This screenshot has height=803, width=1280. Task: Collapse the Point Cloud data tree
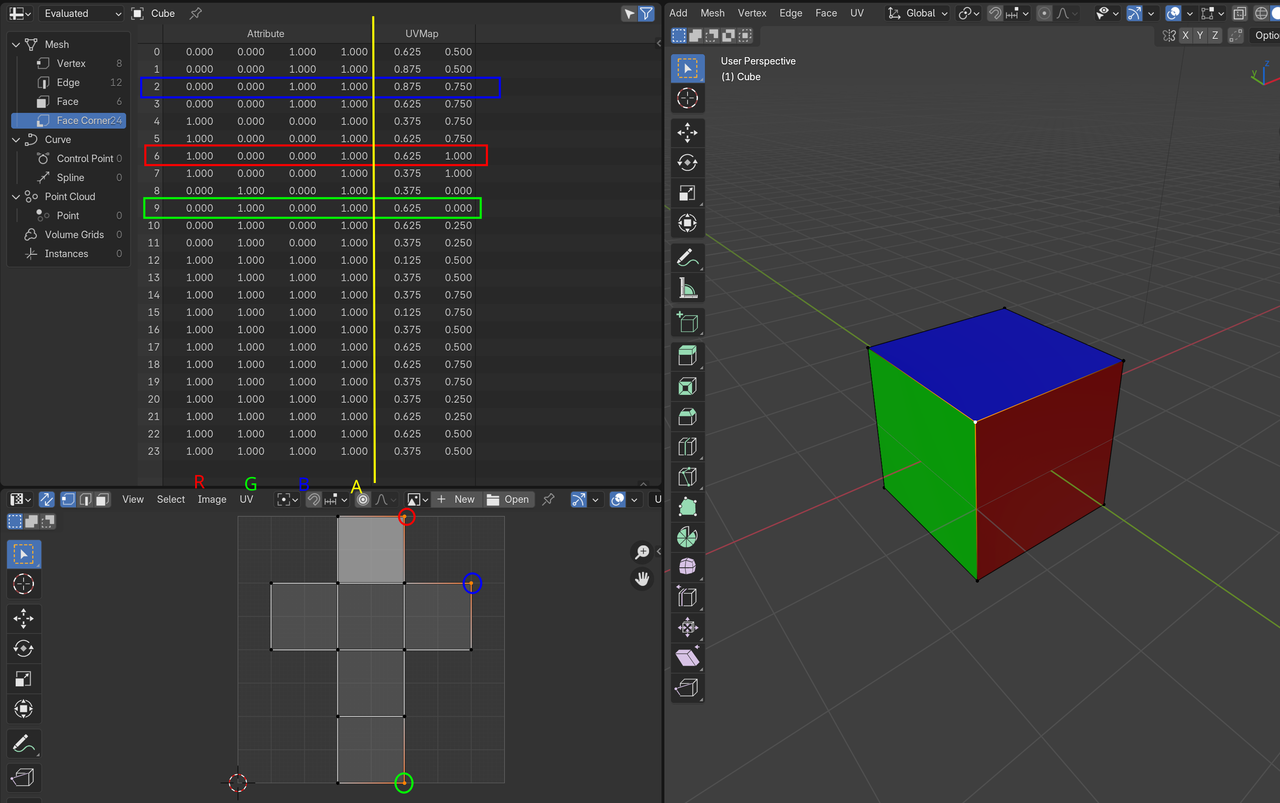[16, 196]
